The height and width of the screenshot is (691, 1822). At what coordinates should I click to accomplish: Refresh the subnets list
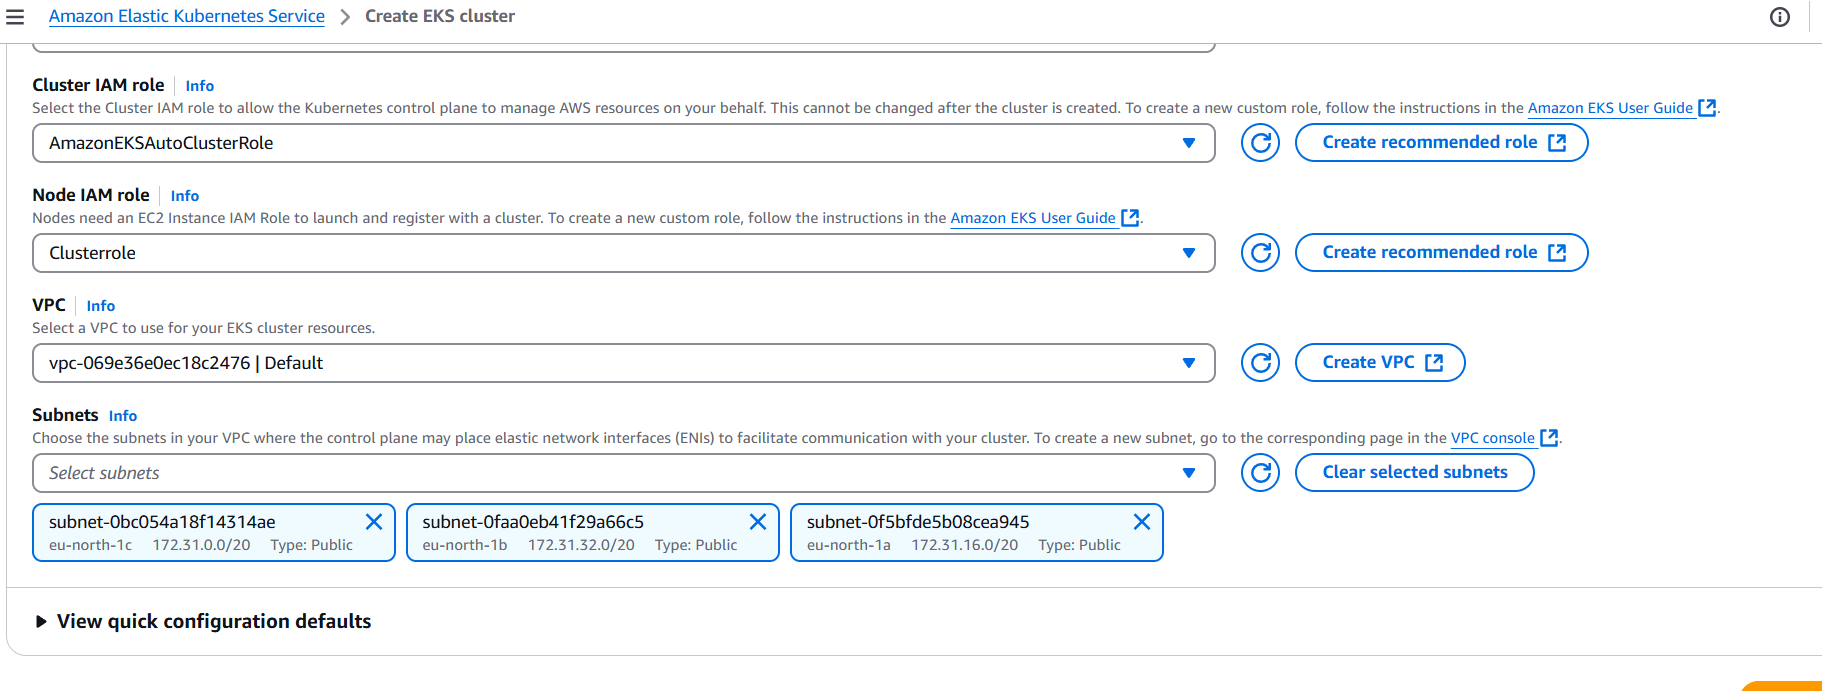pos(1260,473)
